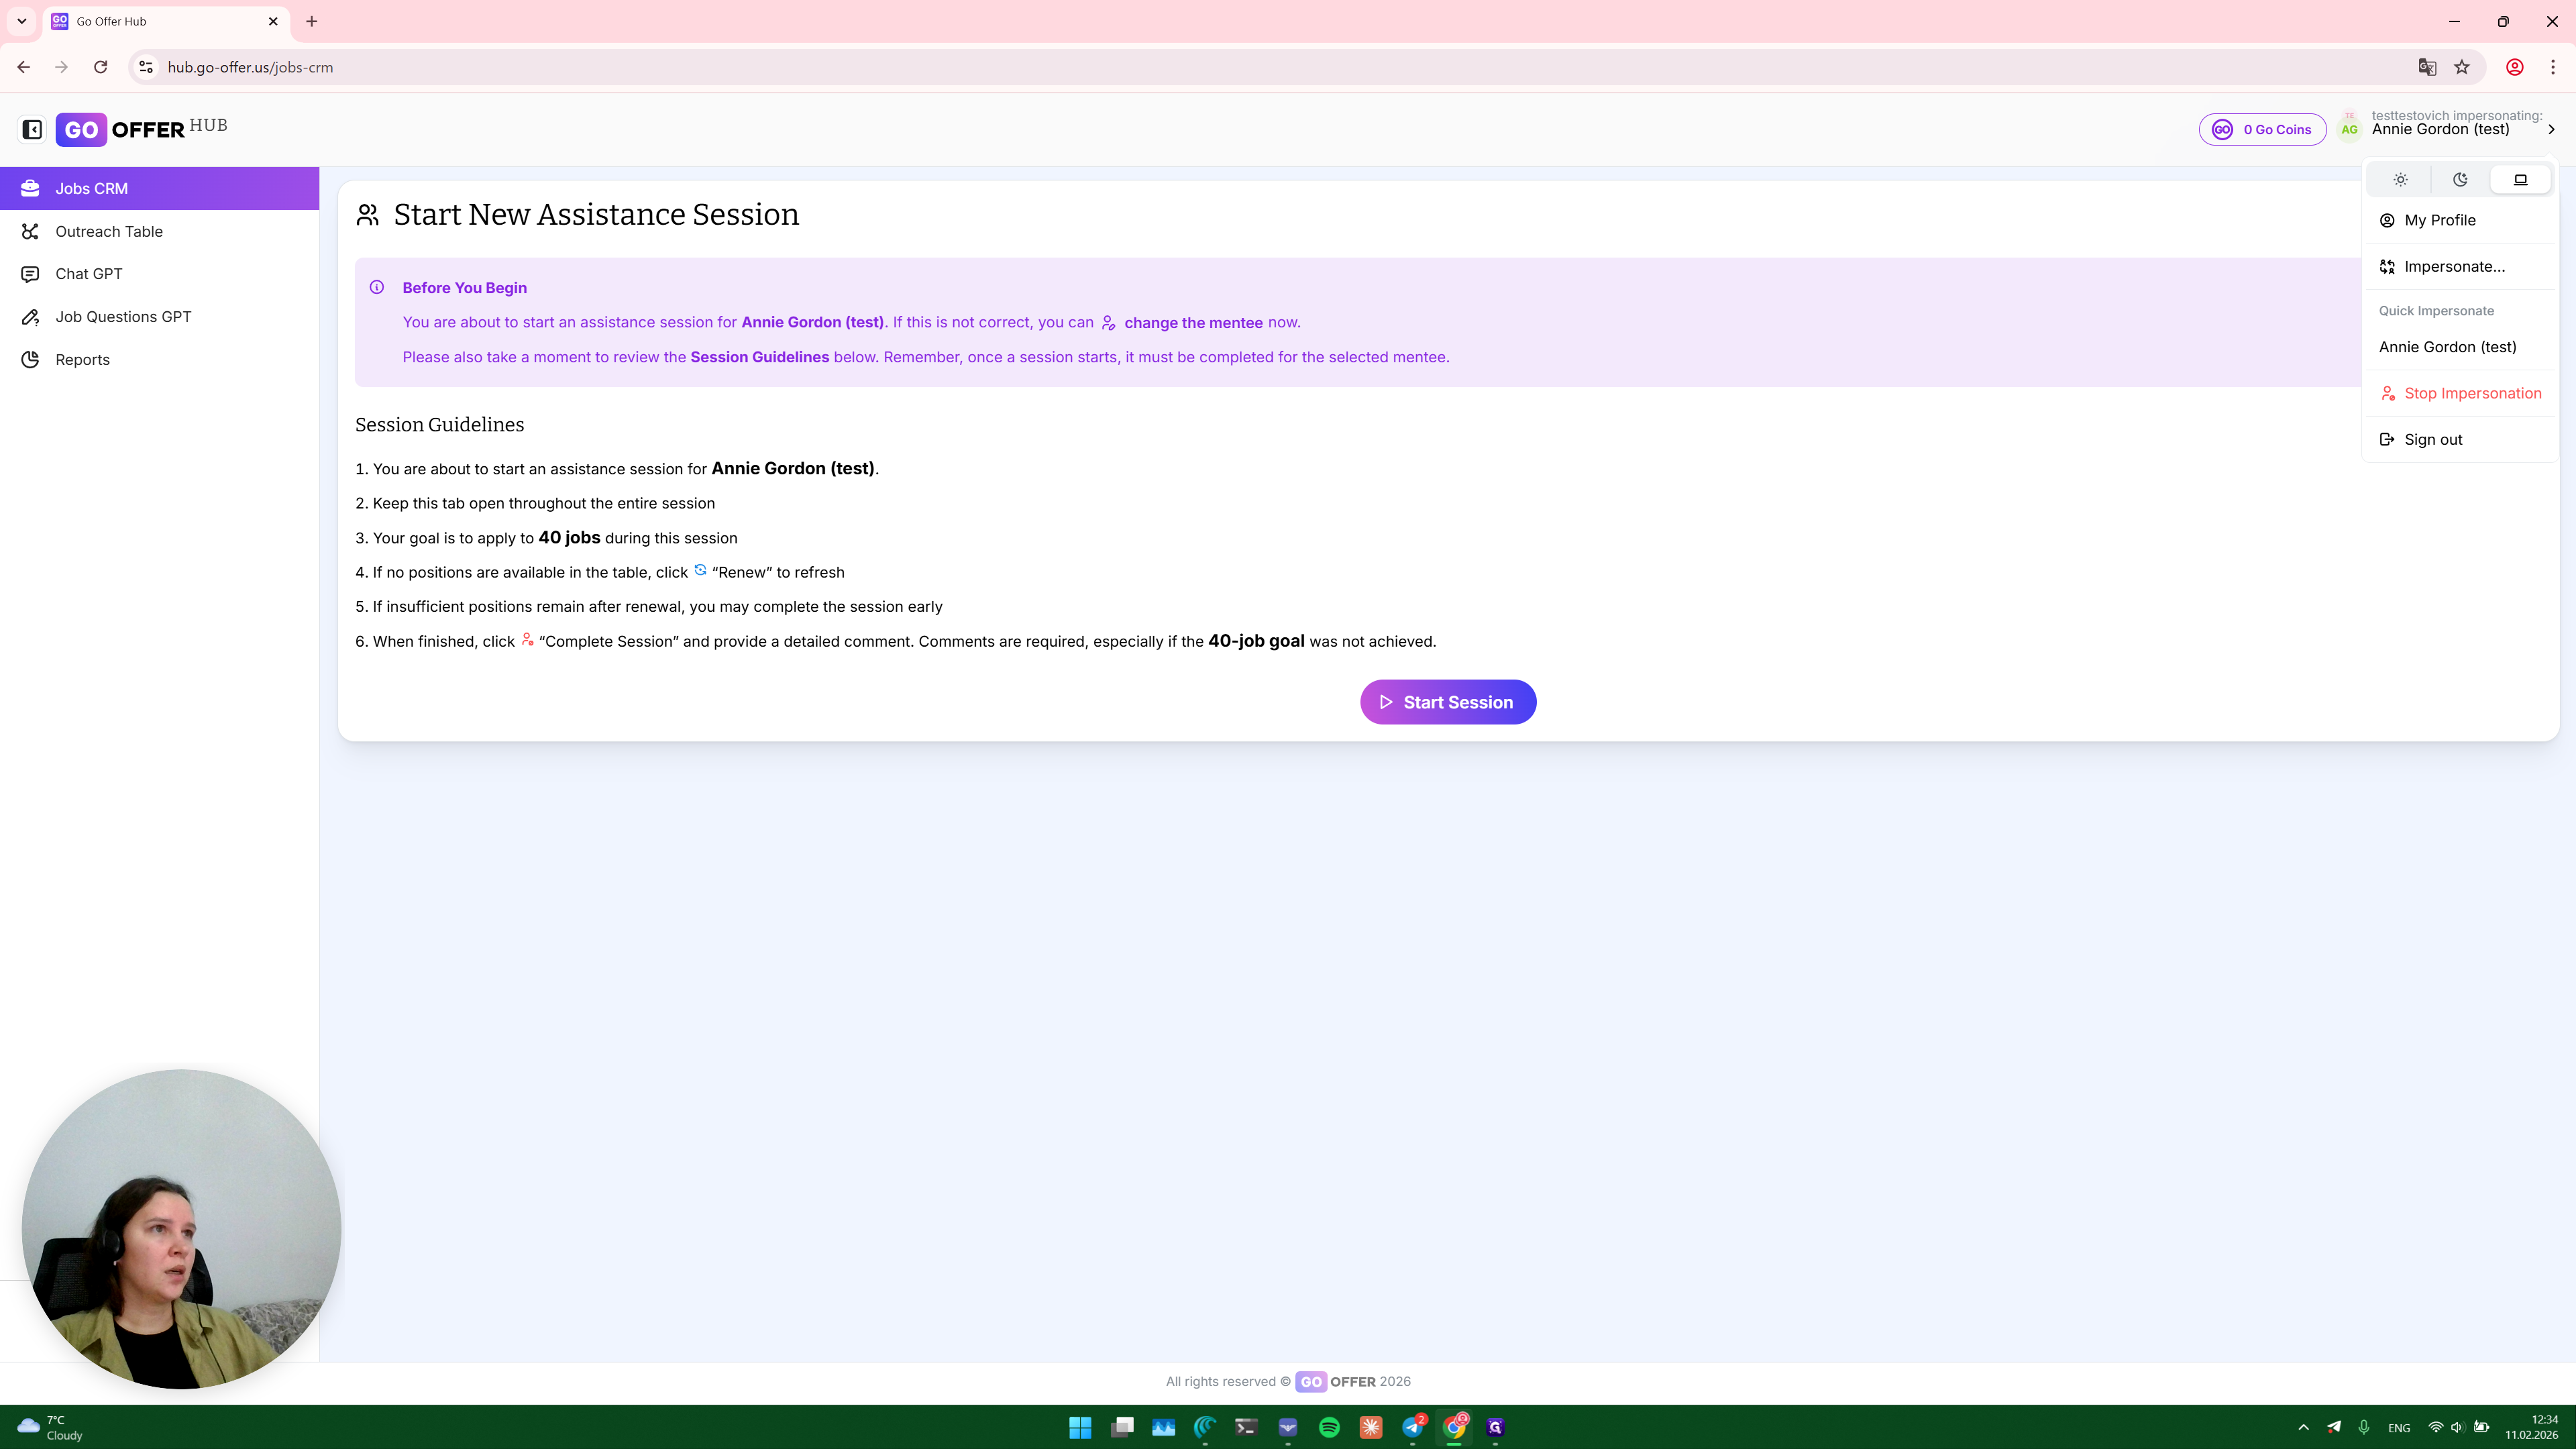This screenshot has height=1449, width=2576.
Task: Switch to light theme
Action: tap(2400, 180)
